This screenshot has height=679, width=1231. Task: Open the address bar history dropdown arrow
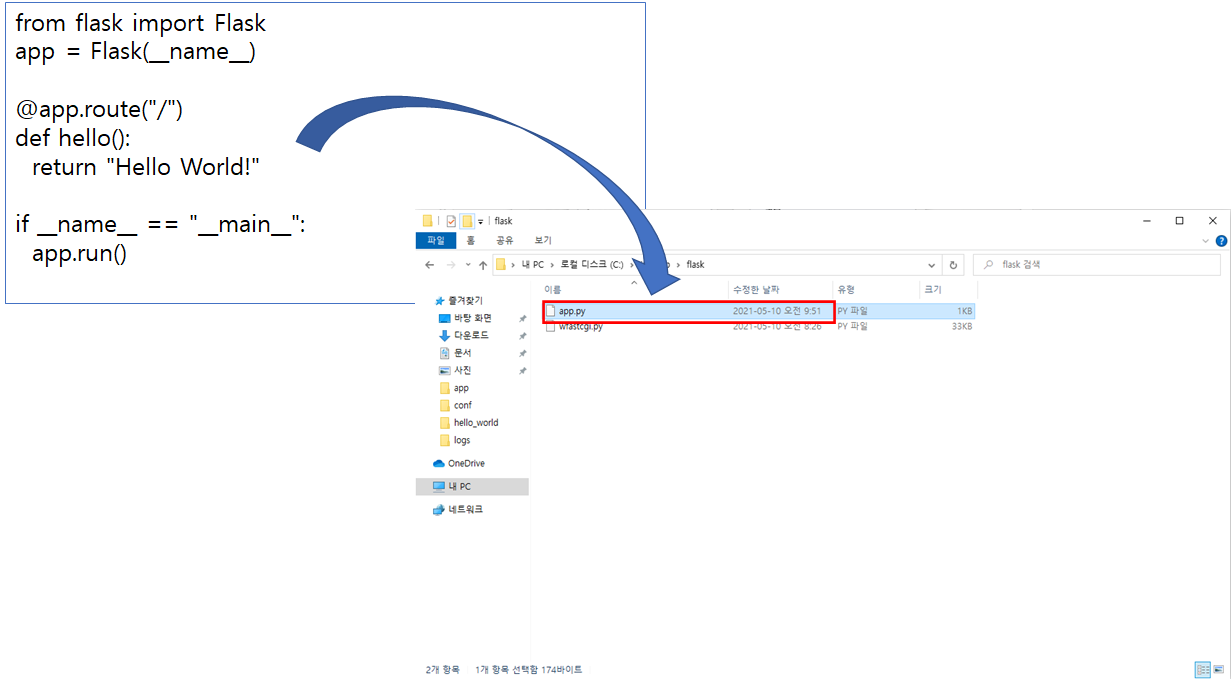pos(932,264)
